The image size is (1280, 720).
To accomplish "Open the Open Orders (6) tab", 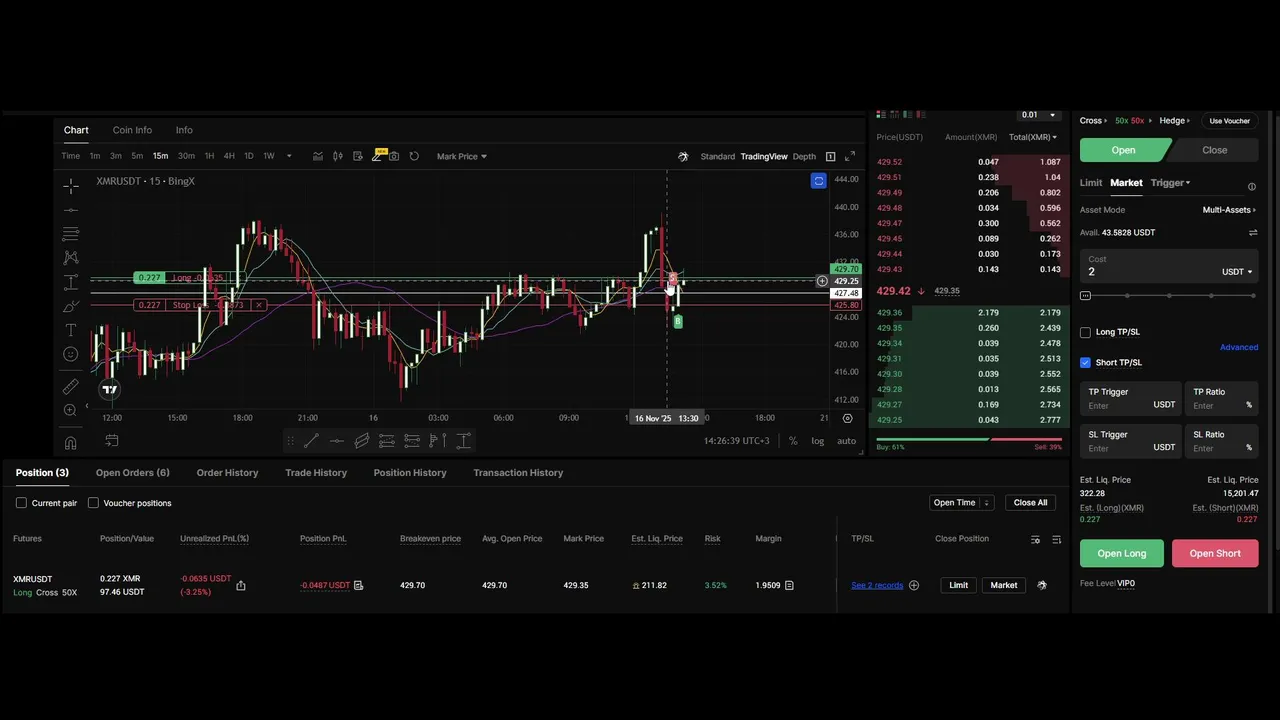I will tap(133, 473).
